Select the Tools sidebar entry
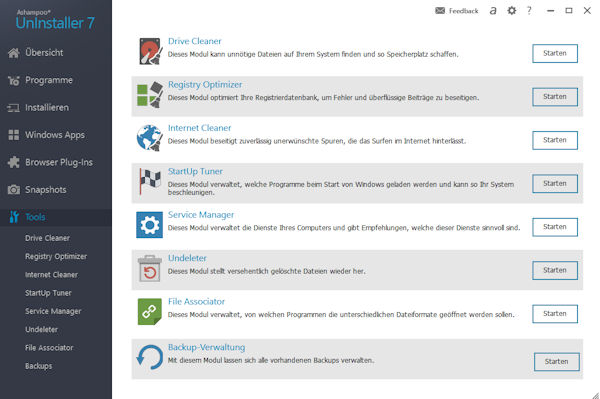Image resolution: width=600 pixels, height=399 pixels. click(x=56, y=217)
